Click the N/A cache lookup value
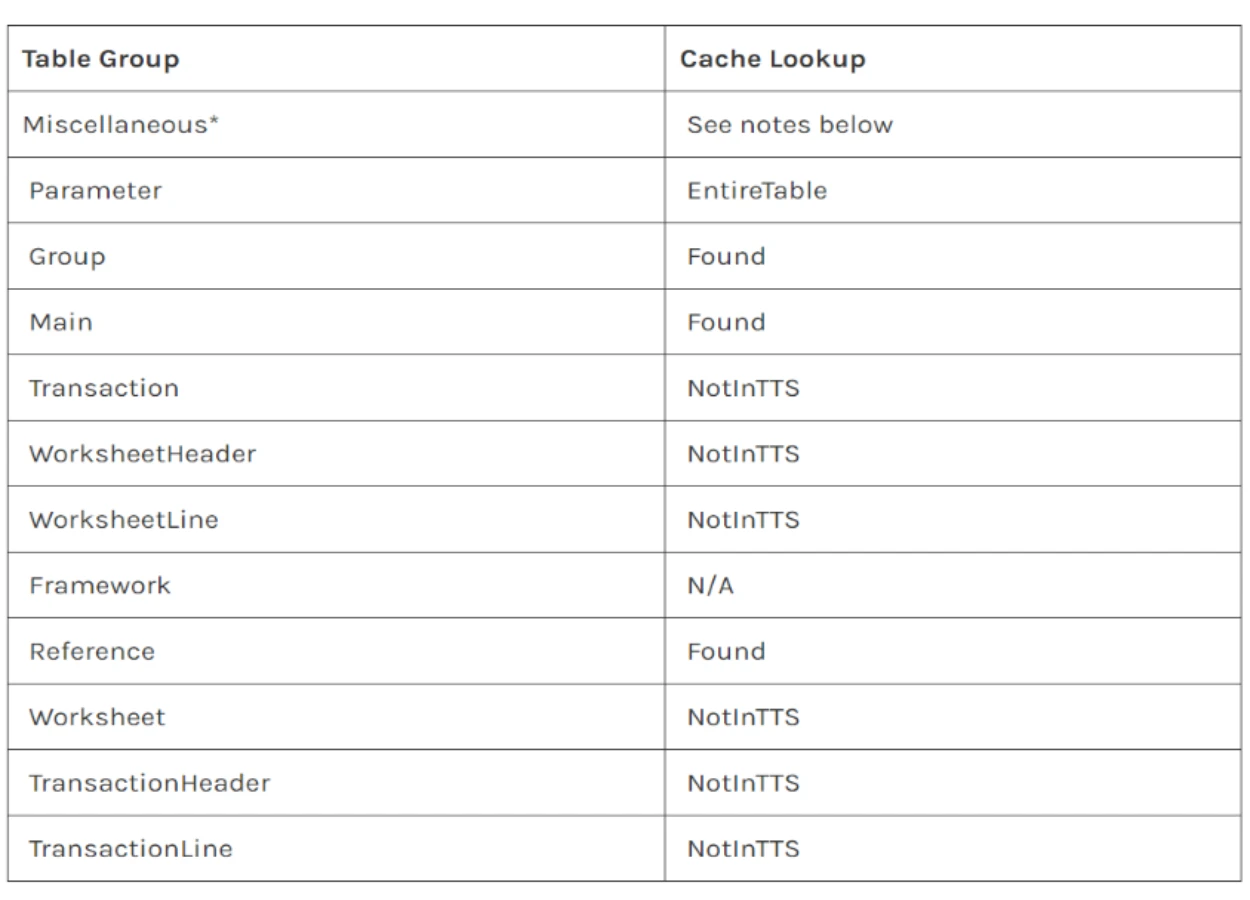This screenshot has height=900, width=1250. pos(709,585)
